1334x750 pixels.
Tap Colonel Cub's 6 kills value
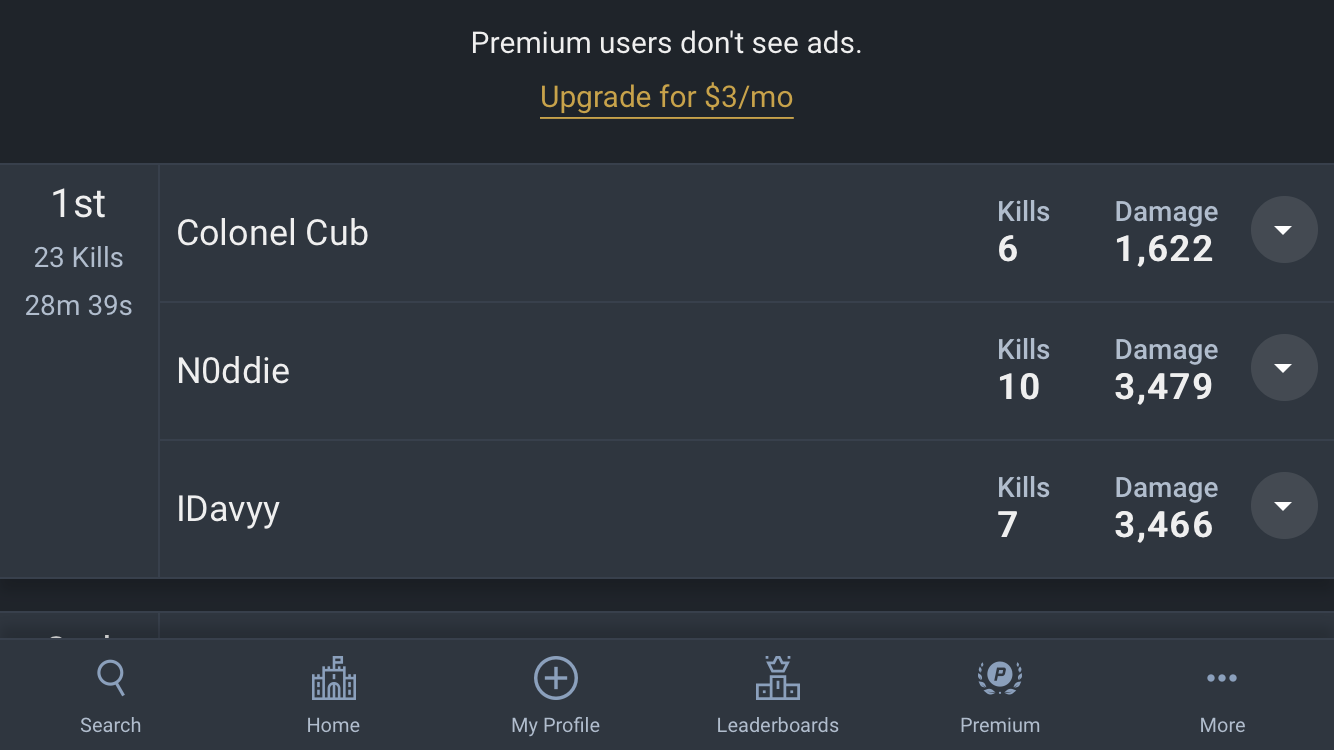pos(1008,249)
